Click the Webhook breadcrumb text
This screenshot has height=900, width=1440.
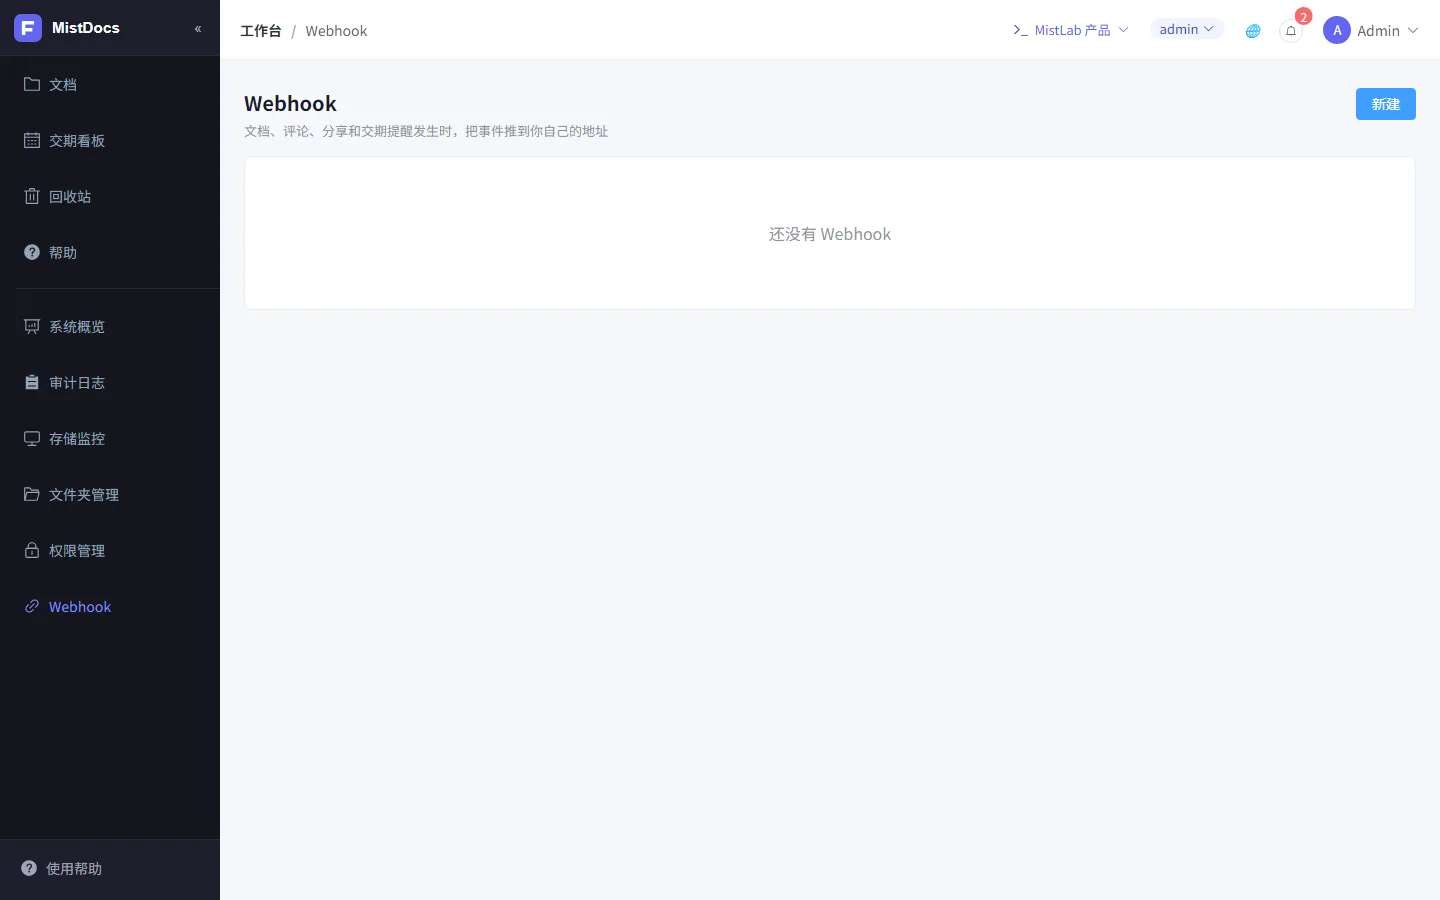click(x=336, y=31)
